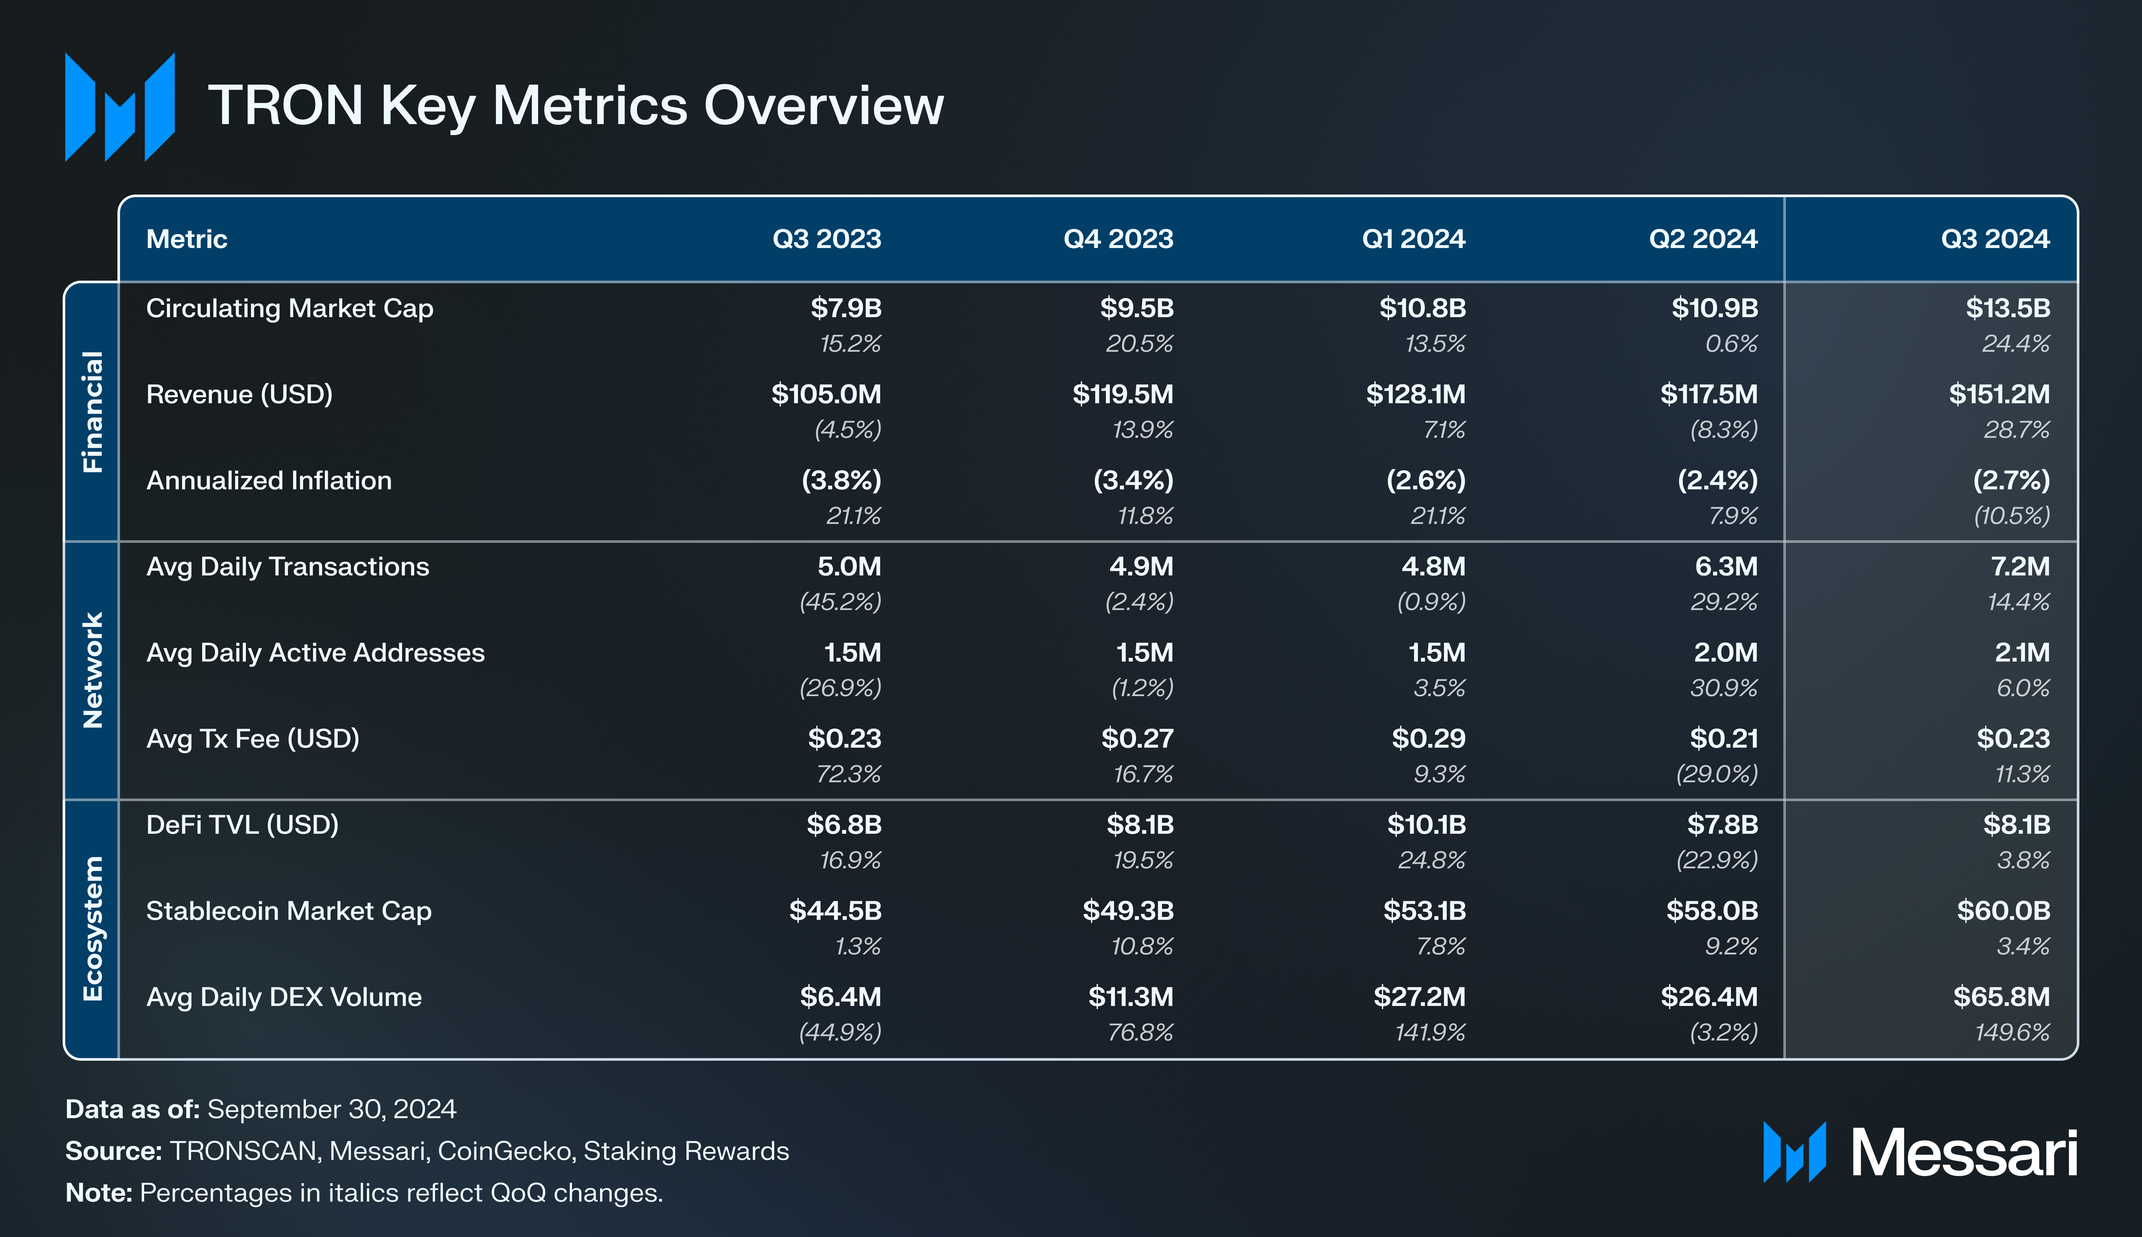Click Q3 2024 Avg Daily DEX Volume $65.8M

pyautogui.click(x=2001, y=996)
